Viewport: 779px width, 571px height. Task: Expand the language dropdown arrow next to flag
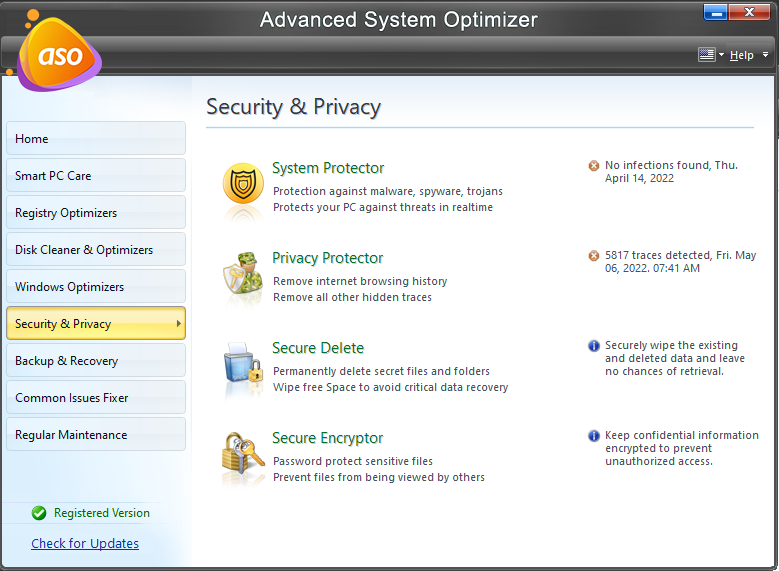[x=721, y=55]
